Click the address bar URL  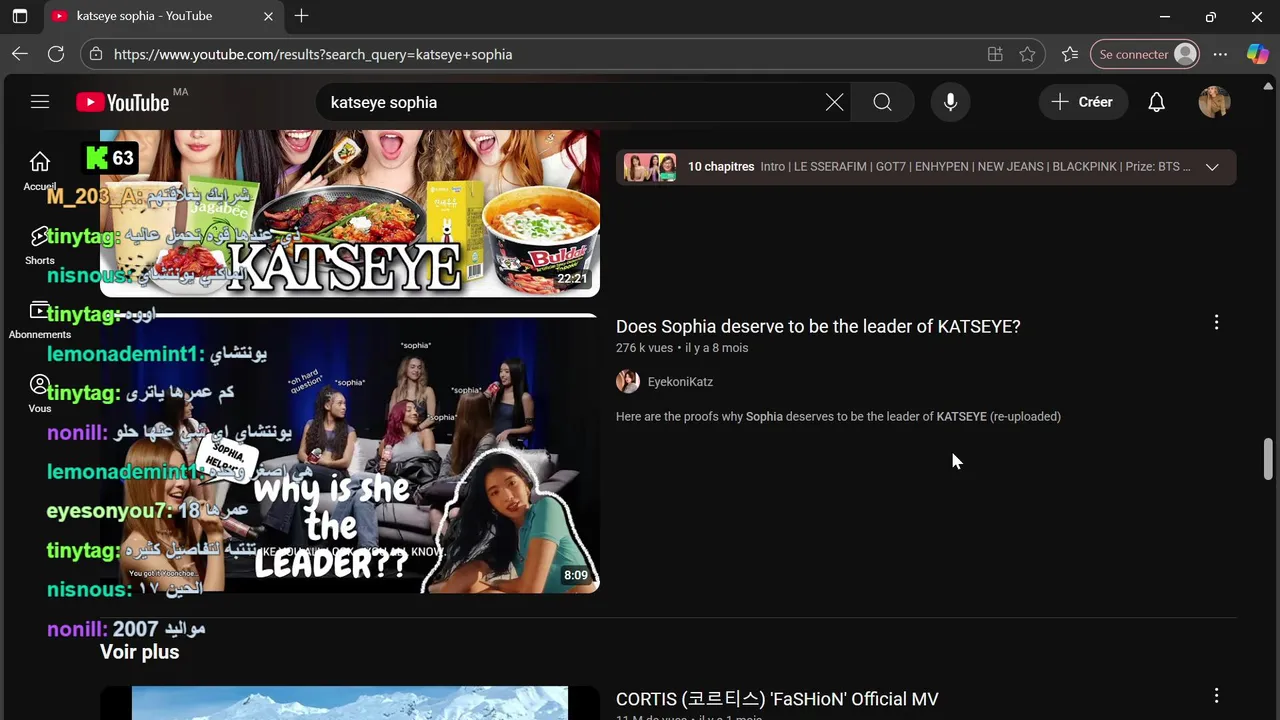pyautogui.click(x=313, y=54)
